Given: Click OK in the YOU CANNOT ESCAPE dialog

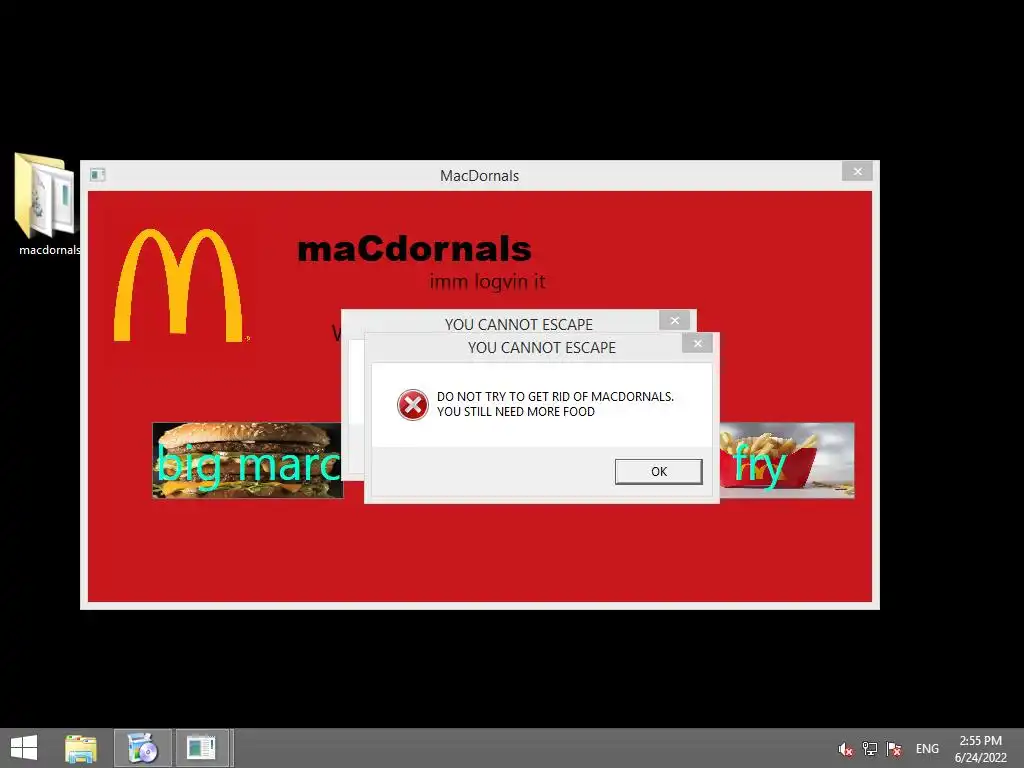Looking at the screenshot, I should click(x=658, y=472).
